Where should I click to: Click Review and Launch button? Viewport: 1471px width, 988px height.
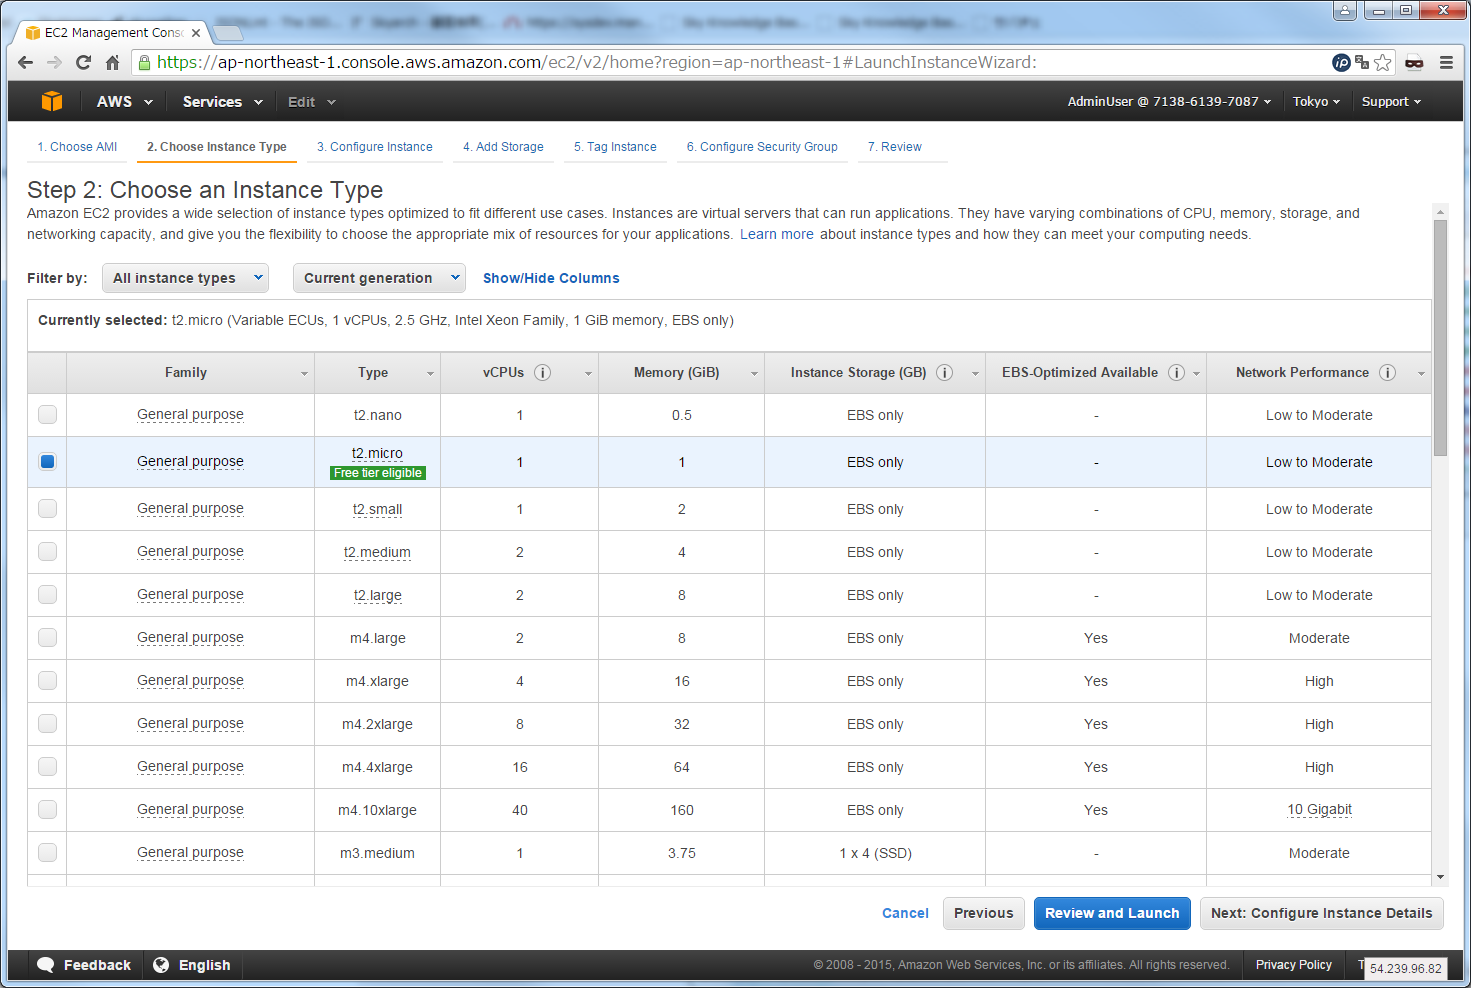click(1112, 913)
